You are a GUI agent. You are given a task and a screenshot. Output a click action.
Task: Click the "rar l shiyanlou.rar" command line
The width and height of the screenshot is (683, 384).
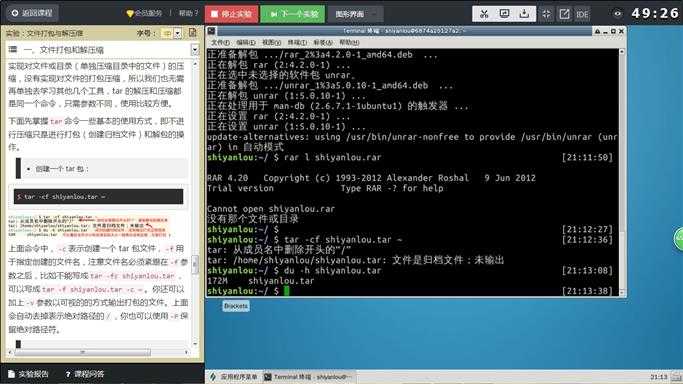pyautogui.click(x=333, y=157)
